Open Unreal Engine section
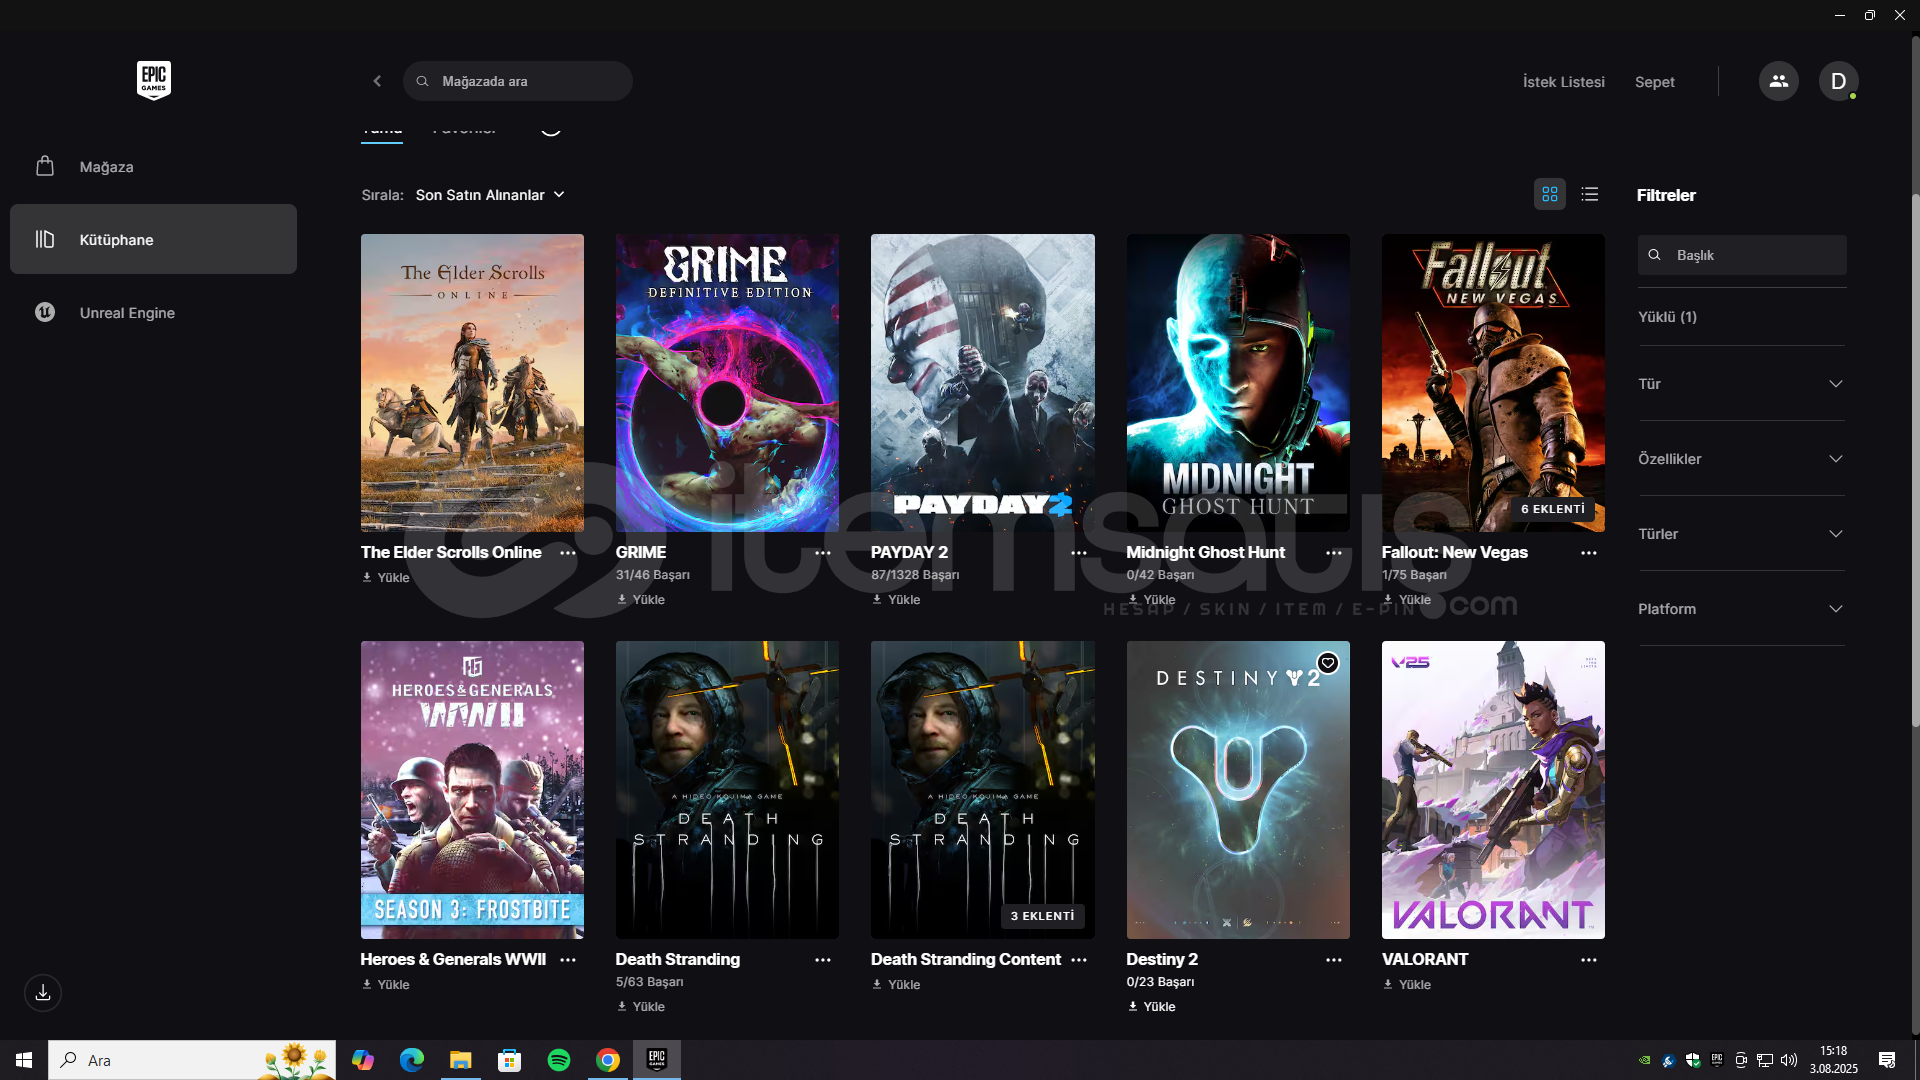Screen dimensions: 1920x1080 click(x=153, y=312)
